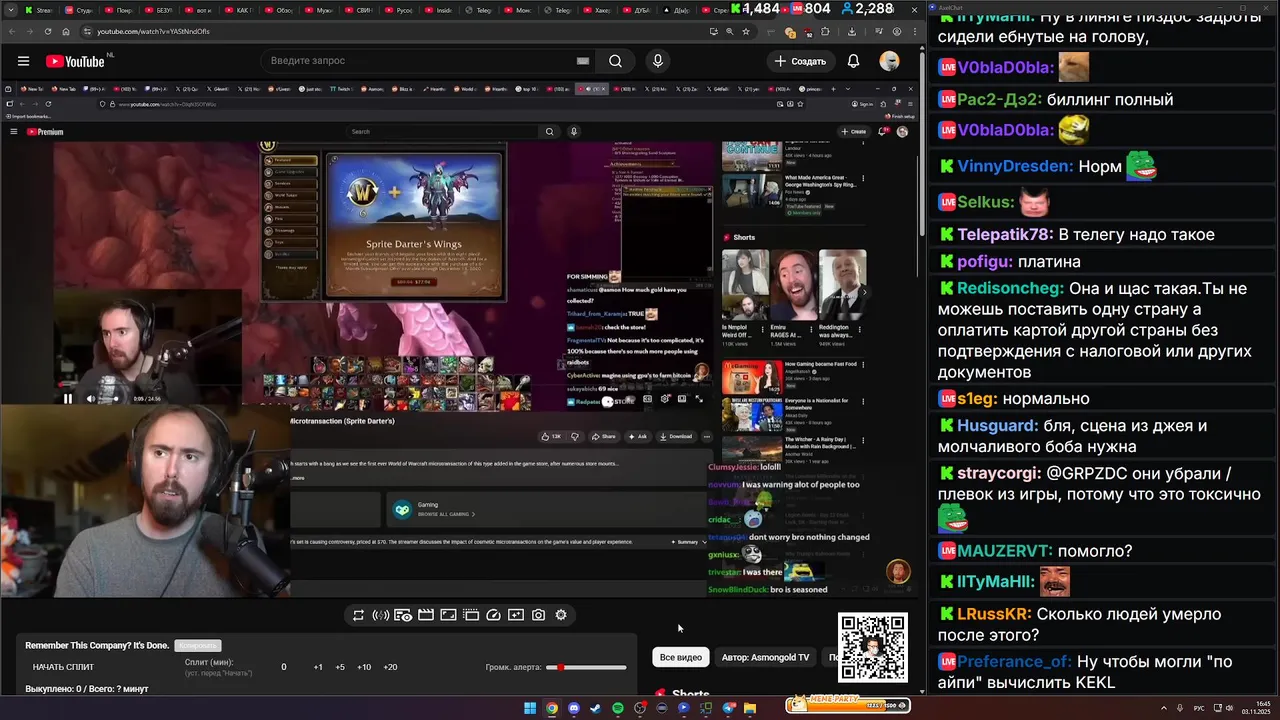Switch to the СВИН browser tab

click(x=359, y=10)
